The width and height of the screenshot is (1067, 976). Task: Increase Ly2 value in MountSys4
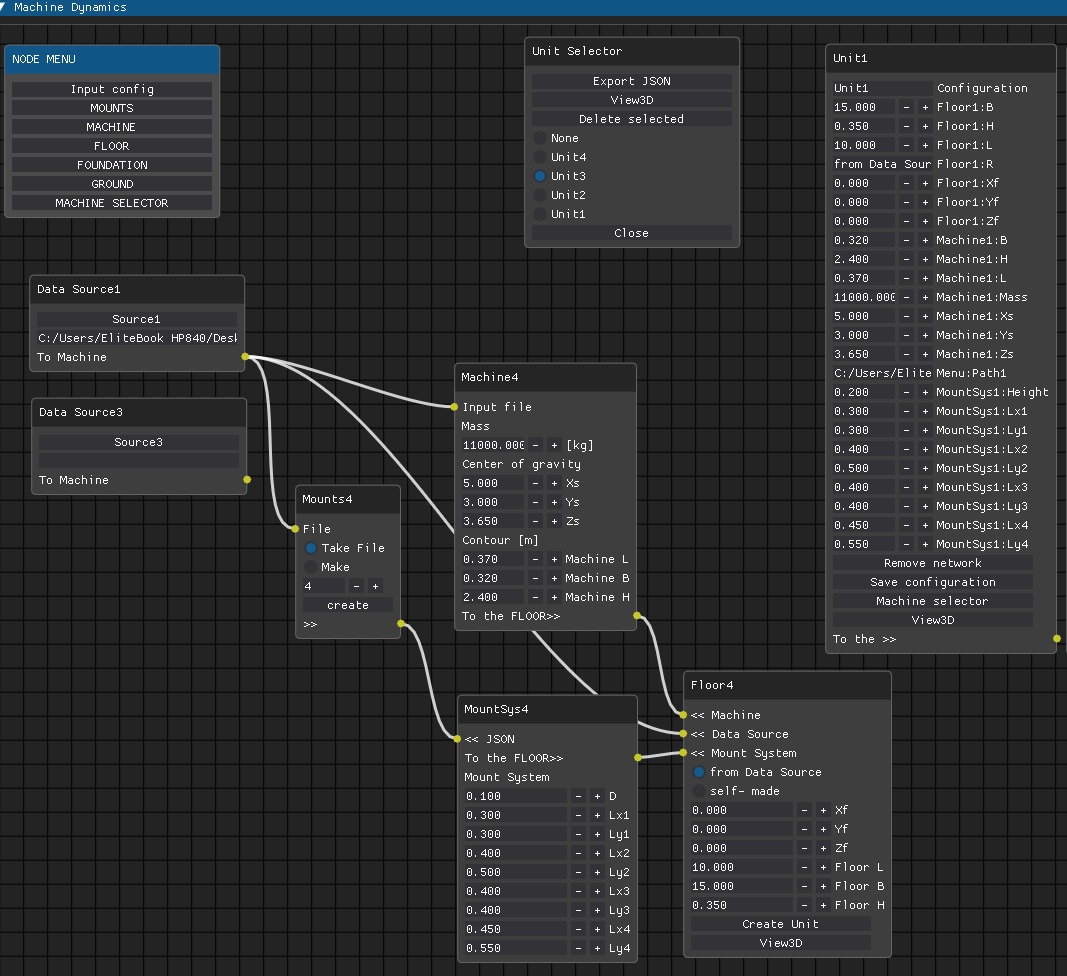click(x=597, y=873)
